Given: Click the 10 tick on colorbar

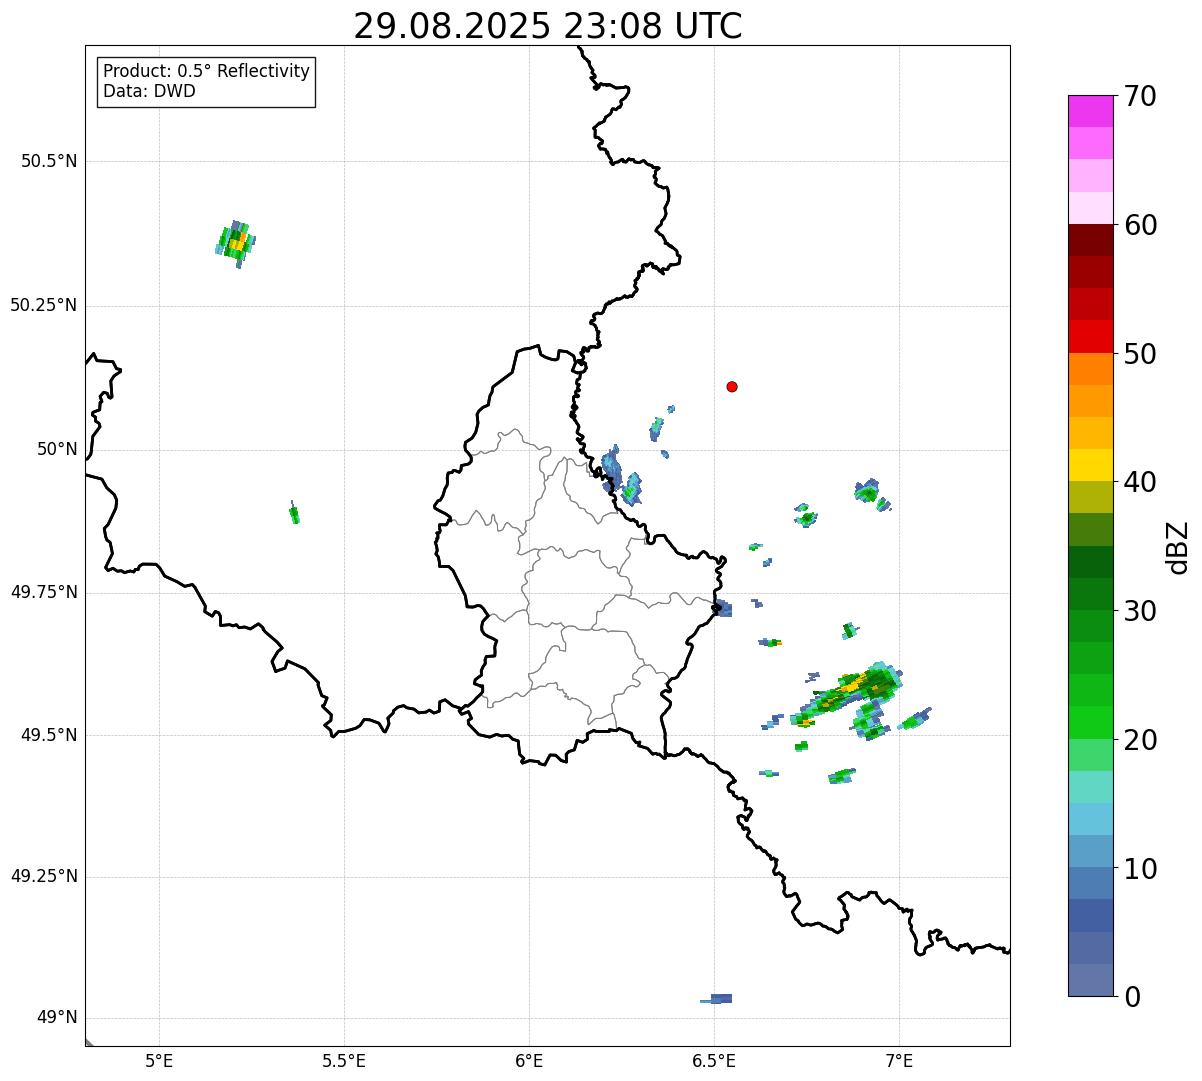Looking at the screenshot, I should pyautogui.click(x=1140, y=868).
